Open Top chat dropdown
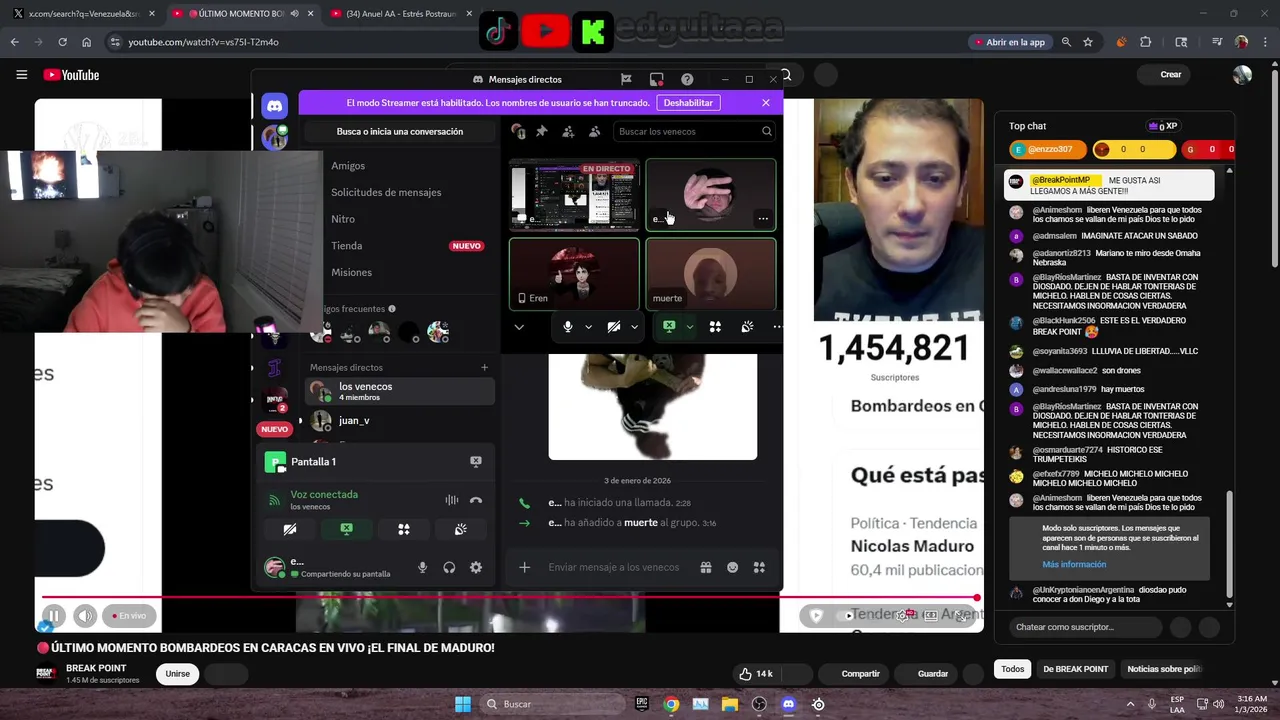The height and width of the screenshot is (720, 1280). [1027, 126]
